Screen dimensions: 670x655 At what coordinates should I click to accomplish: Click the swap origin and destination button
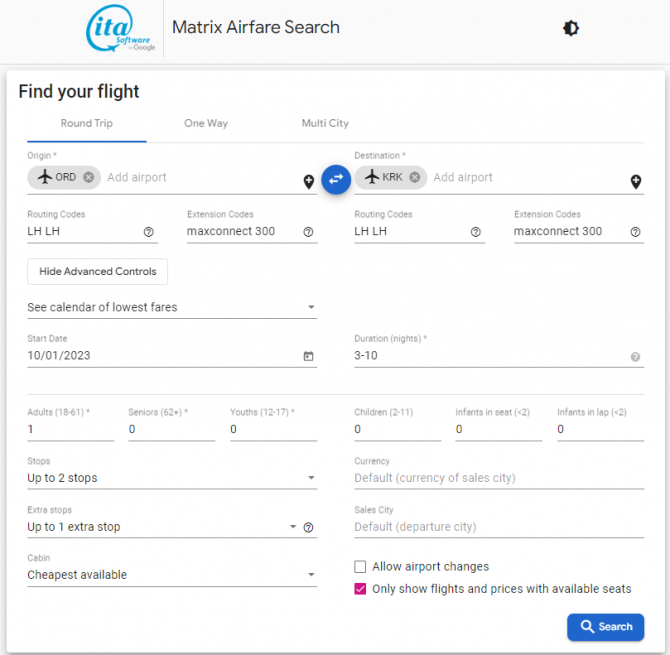(x=336, y=179)
